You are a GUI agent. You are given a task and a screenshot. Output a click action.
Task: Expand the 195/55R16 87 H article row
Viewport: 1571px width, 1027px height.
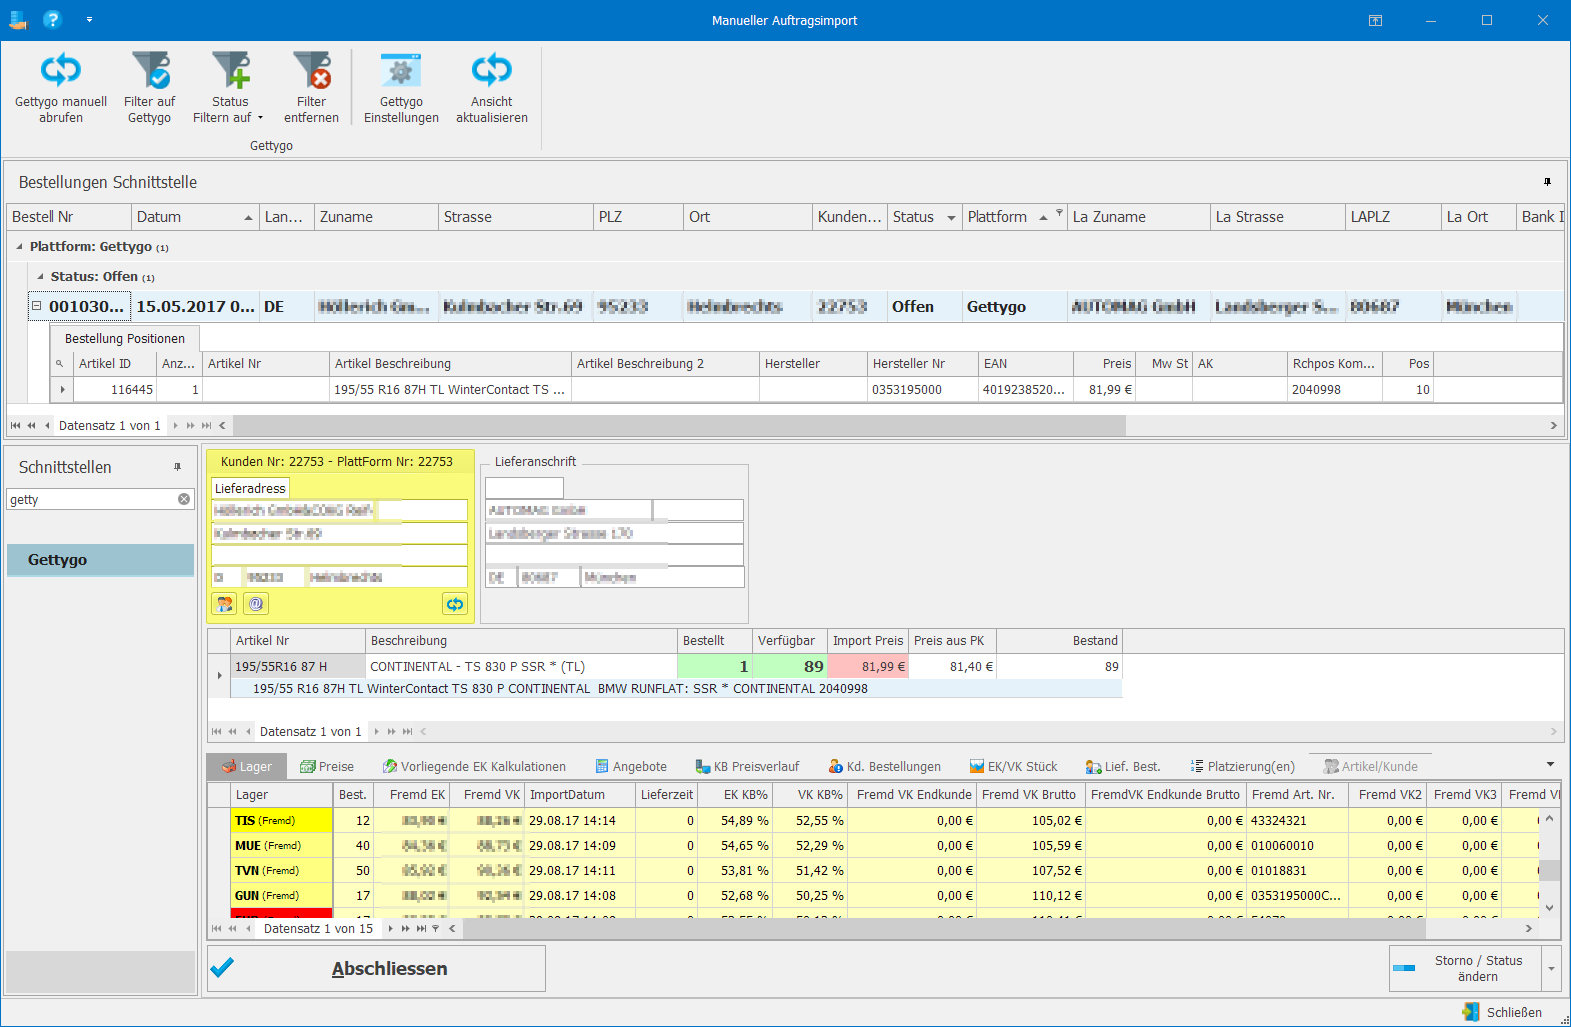click(220, 676)
